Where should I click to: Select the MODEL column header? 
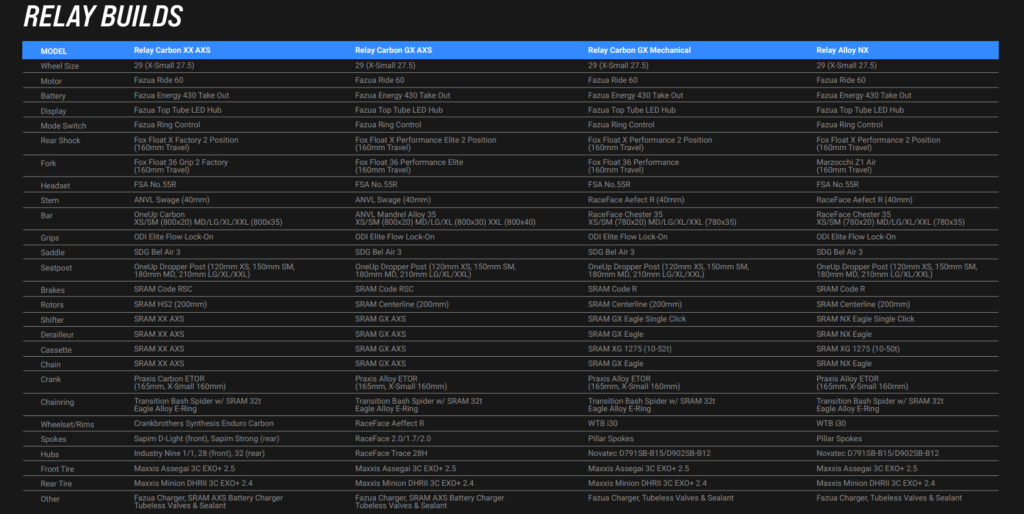(54, 51)
